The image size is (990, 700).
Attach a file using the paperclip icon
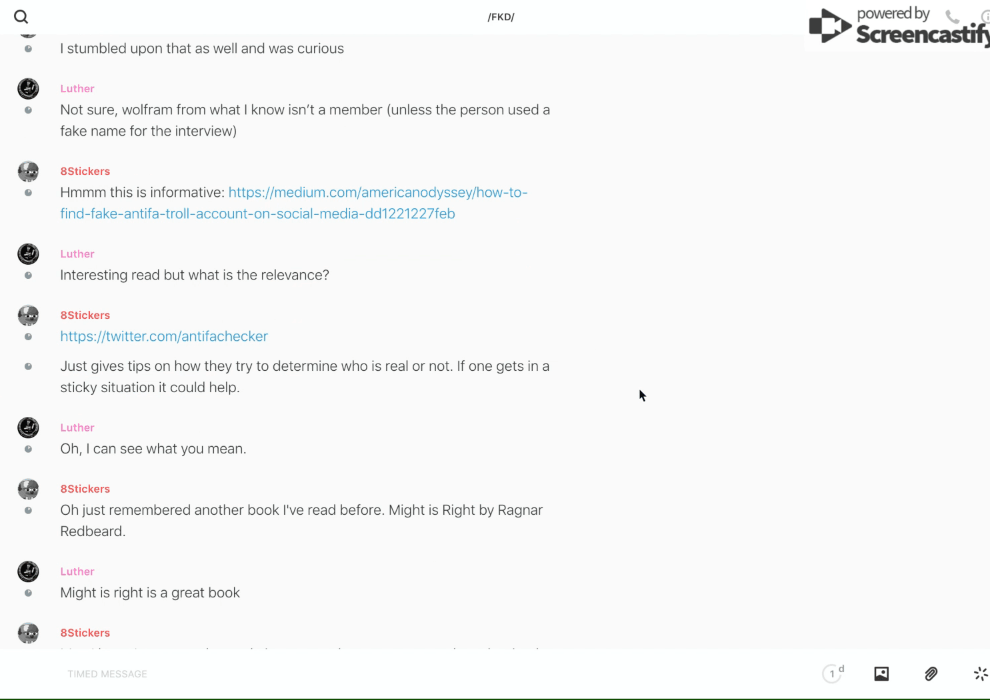pyautogui.click(x=931, y=674)
